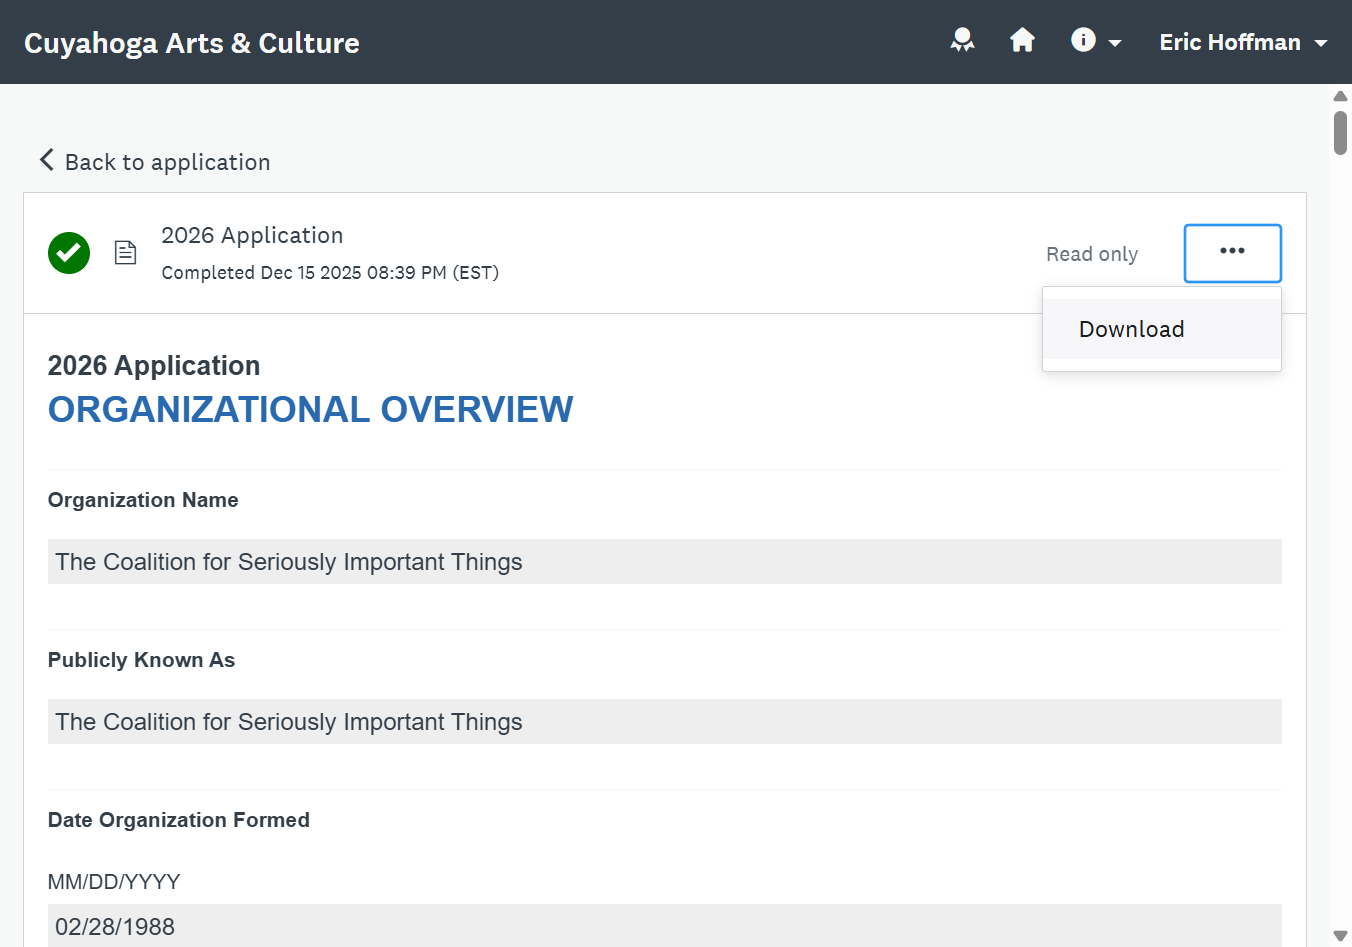Click the Publicly Known As field value
This screenshot has height=947, width=1352.
[665, 722]
